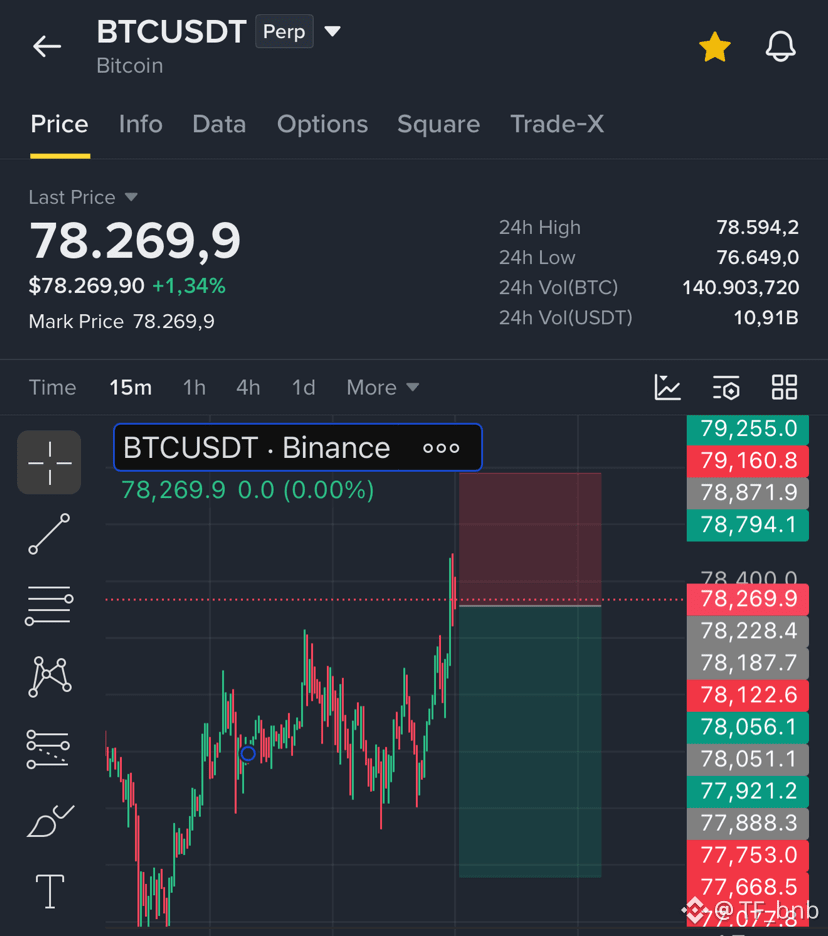Click the 78,051.1 gray price label
The width and height of the screenshot is (828, 936).
(x=748, y=759)
